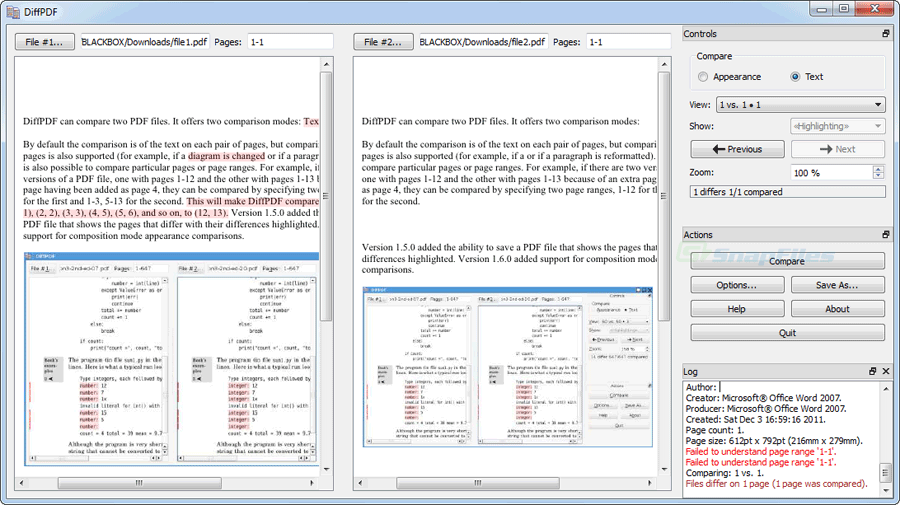This screenshot has width=900, height=505.
Task: Click the Compare button in Actions
Action: (787, 261)
